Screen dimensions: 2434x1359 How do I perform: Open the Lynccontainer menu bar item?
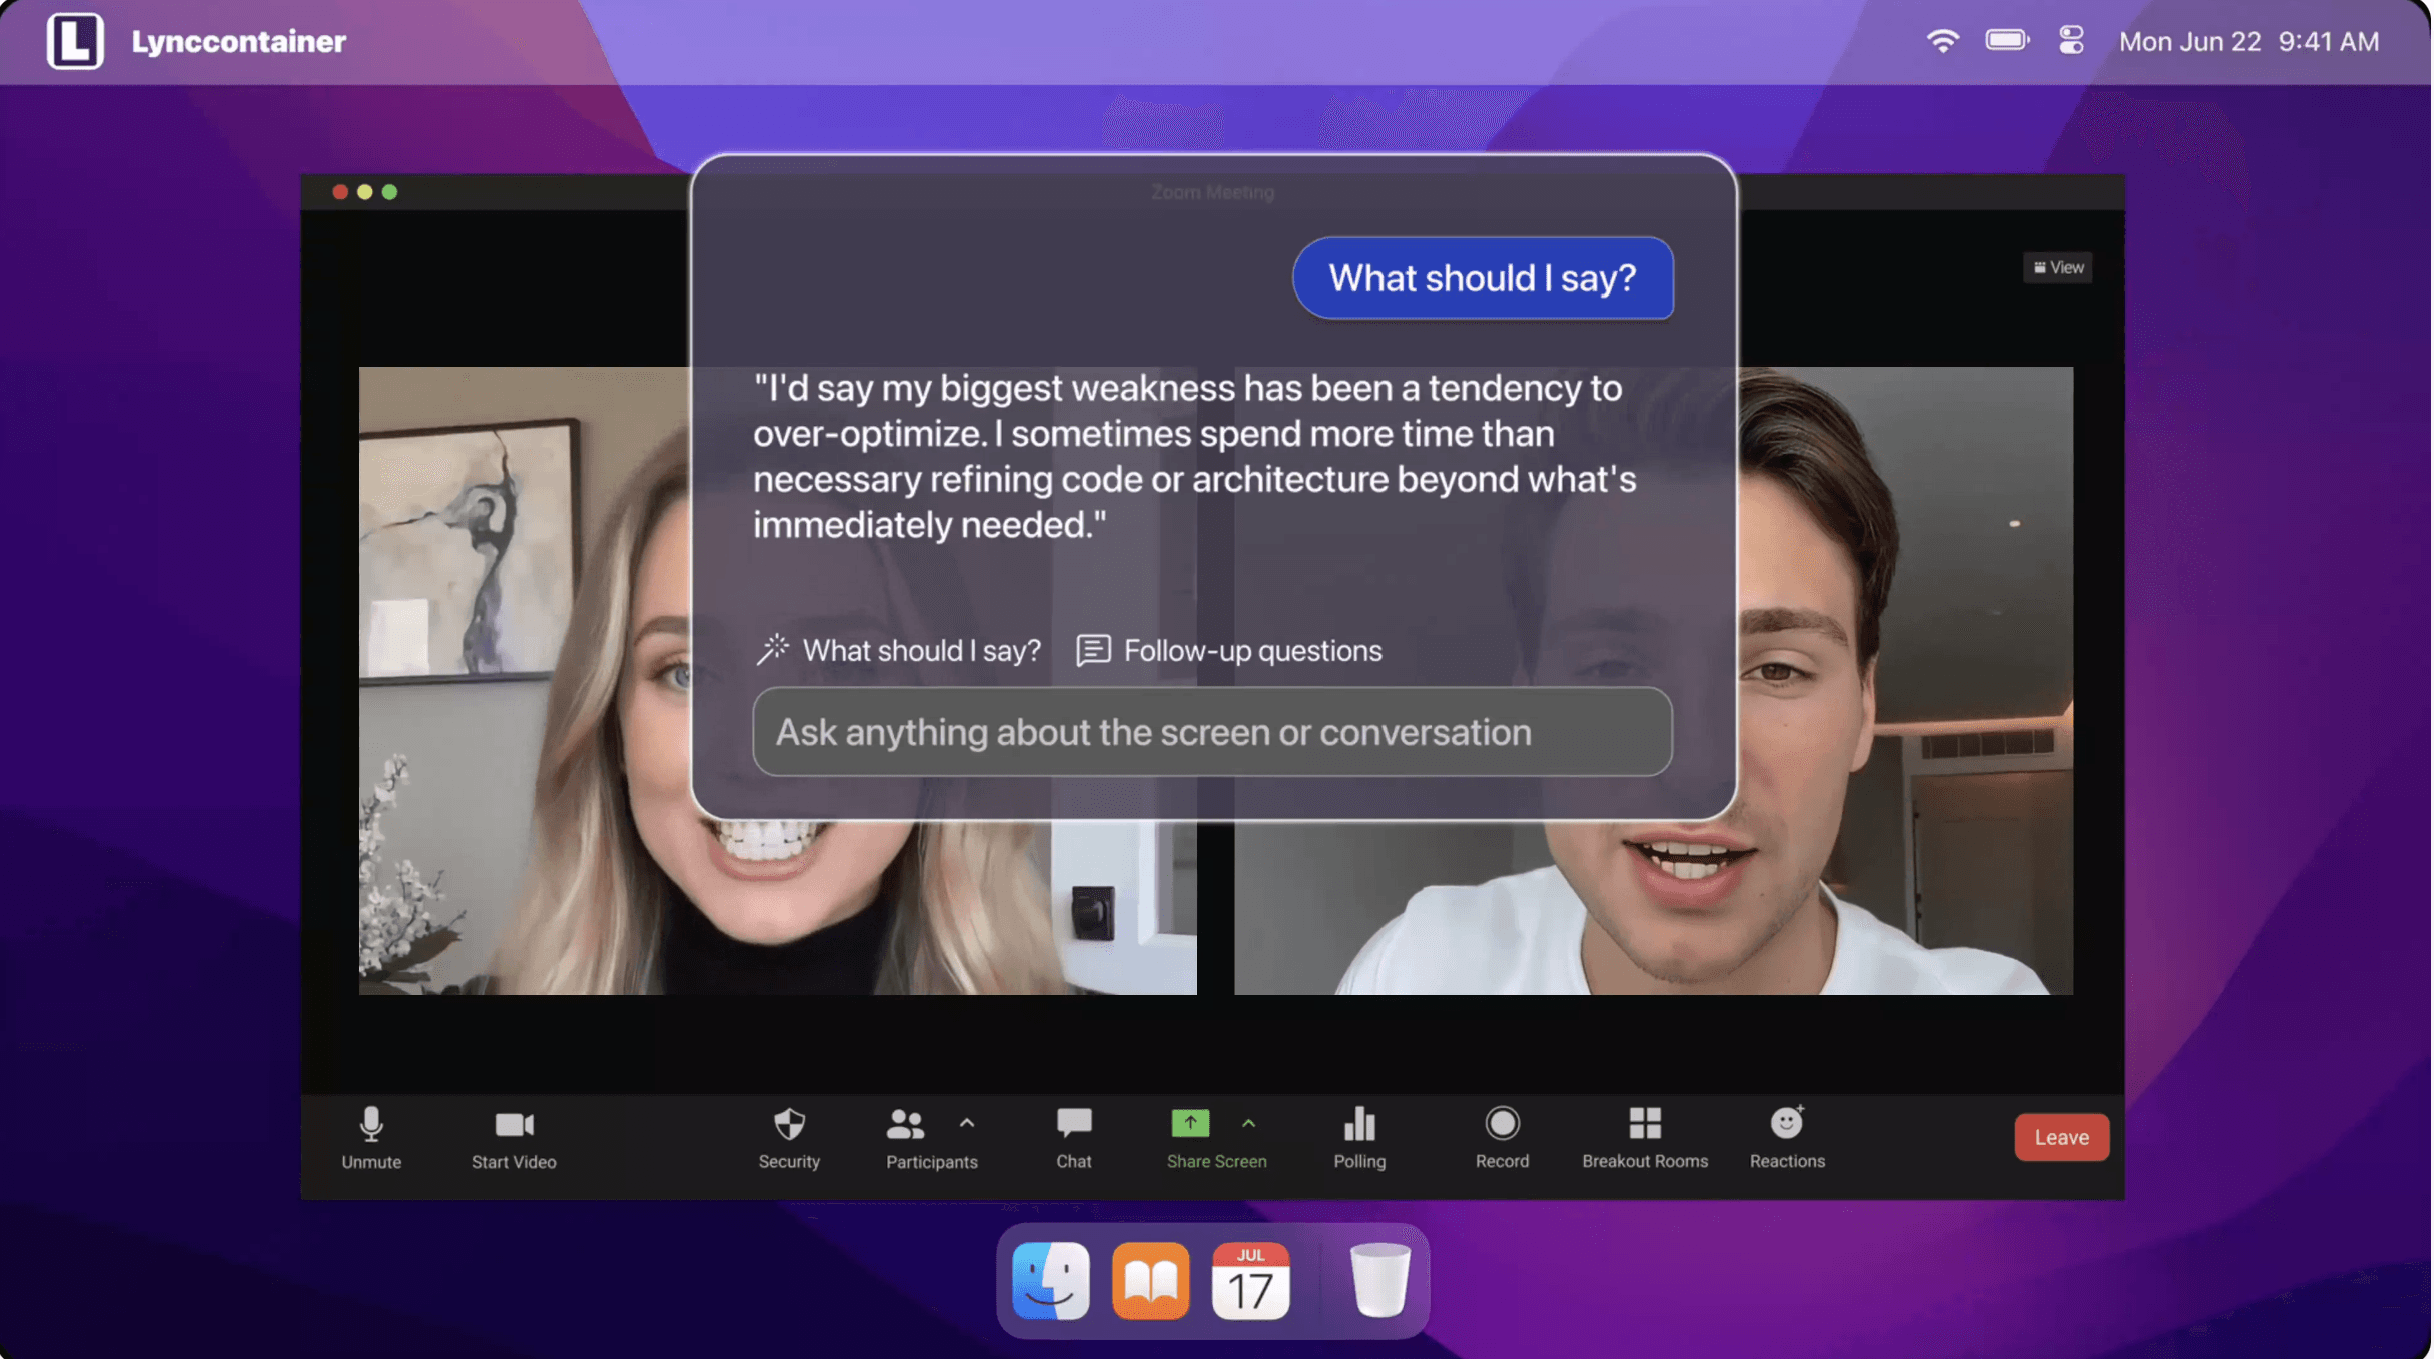click(239, 41)
